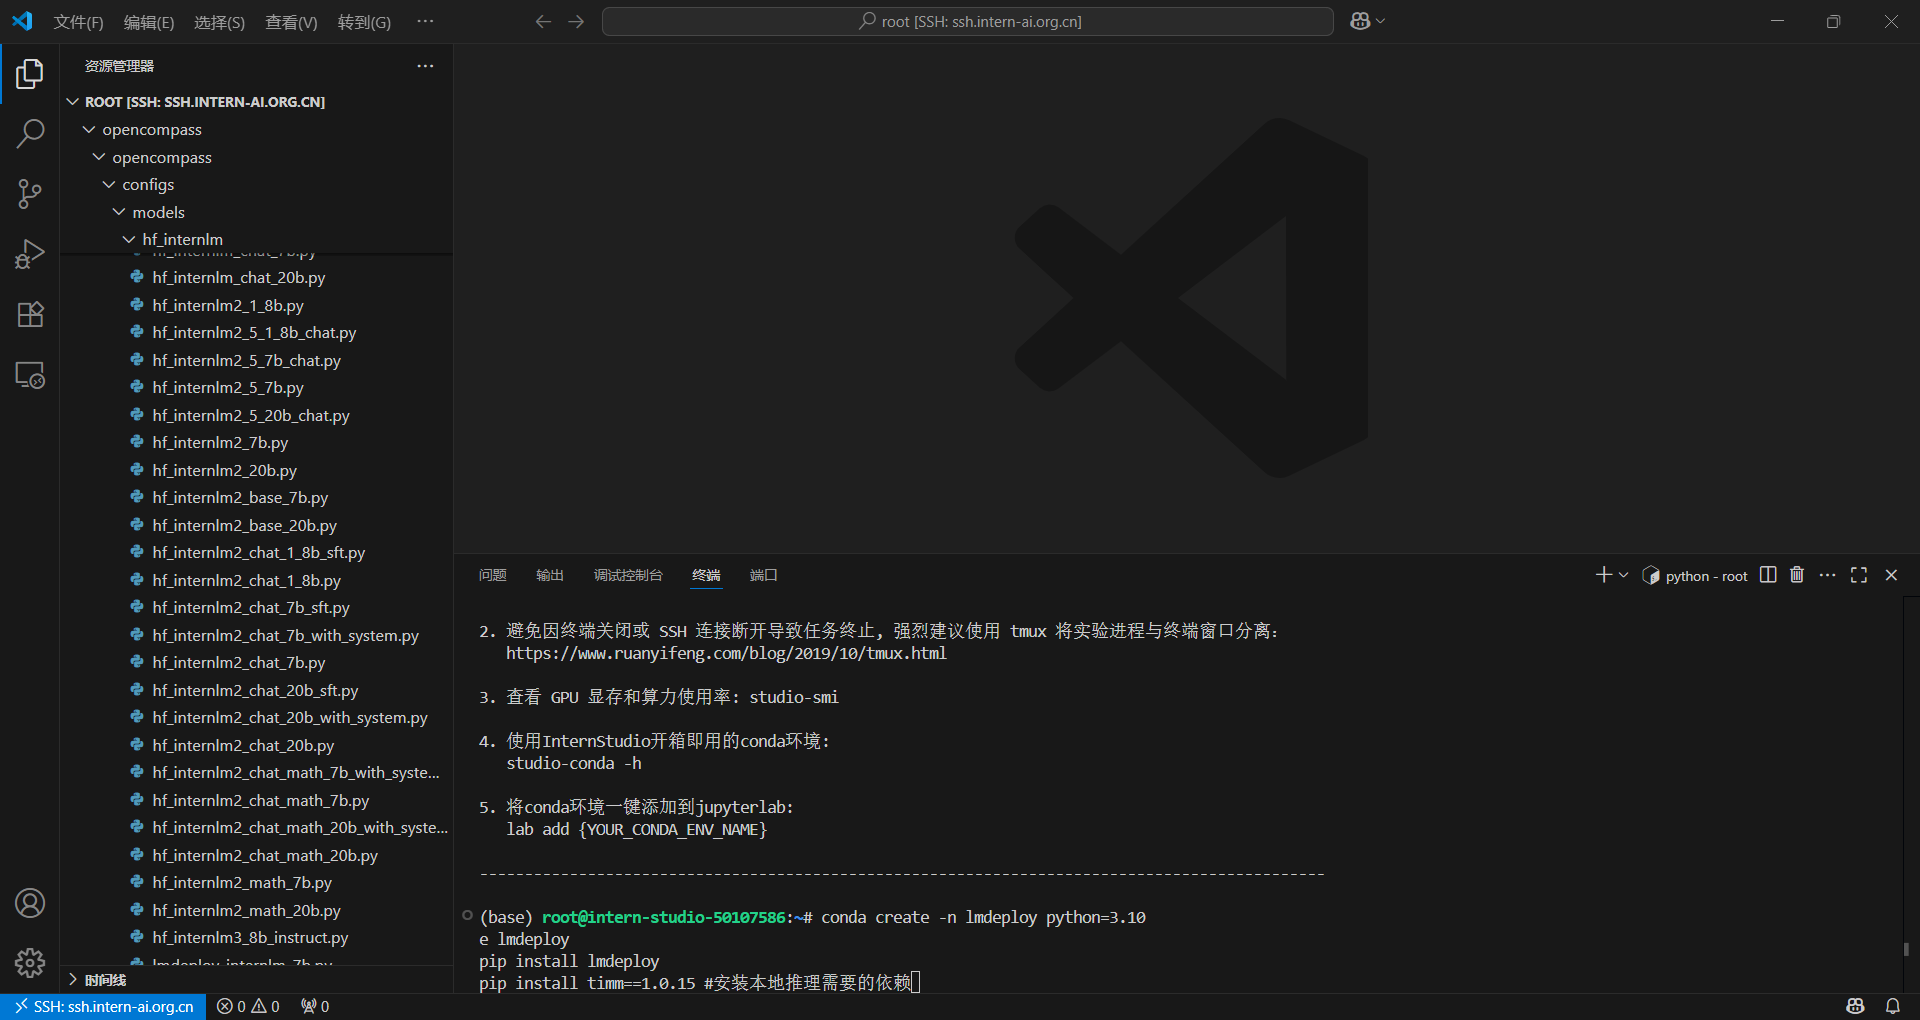Screen dimensions: 1920x1020
Task: Open the Explorer view in activity bar
Action: click(30, 74)
